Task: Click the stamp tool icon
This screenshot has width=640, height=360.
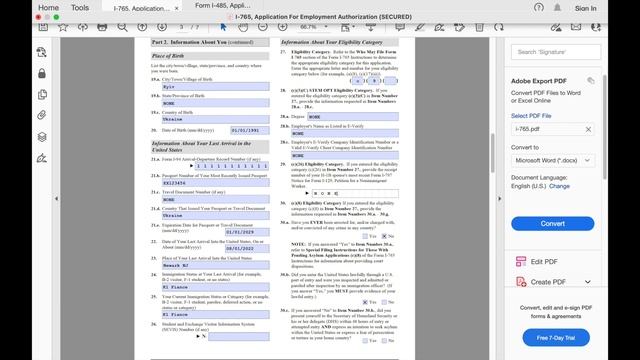Action: coord(459,27)
